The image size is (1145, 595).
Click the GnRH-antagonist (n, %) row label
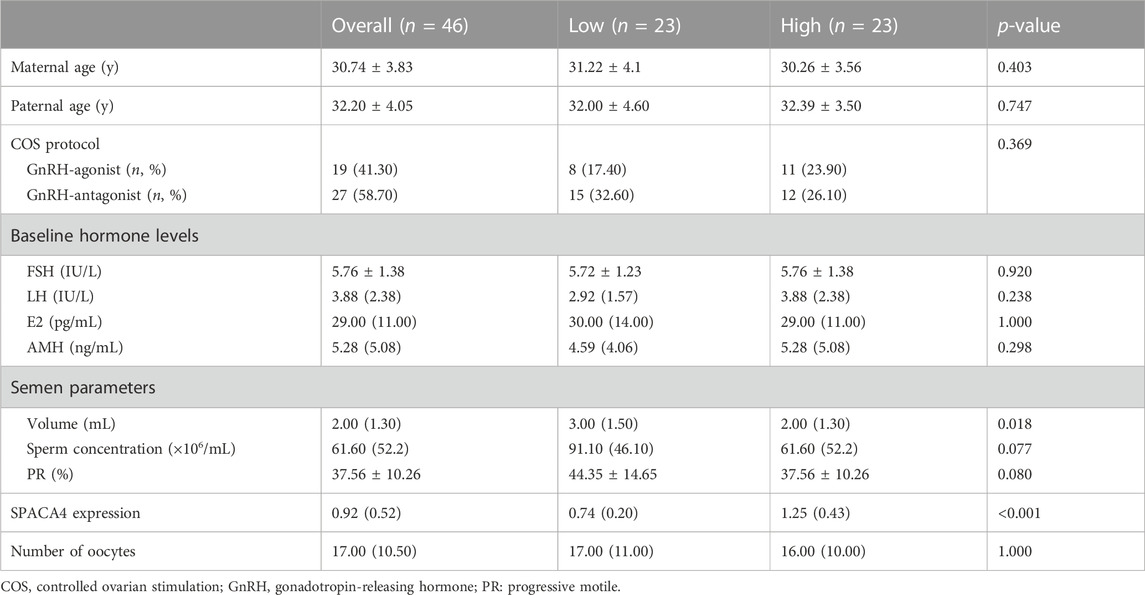[107, 196]
